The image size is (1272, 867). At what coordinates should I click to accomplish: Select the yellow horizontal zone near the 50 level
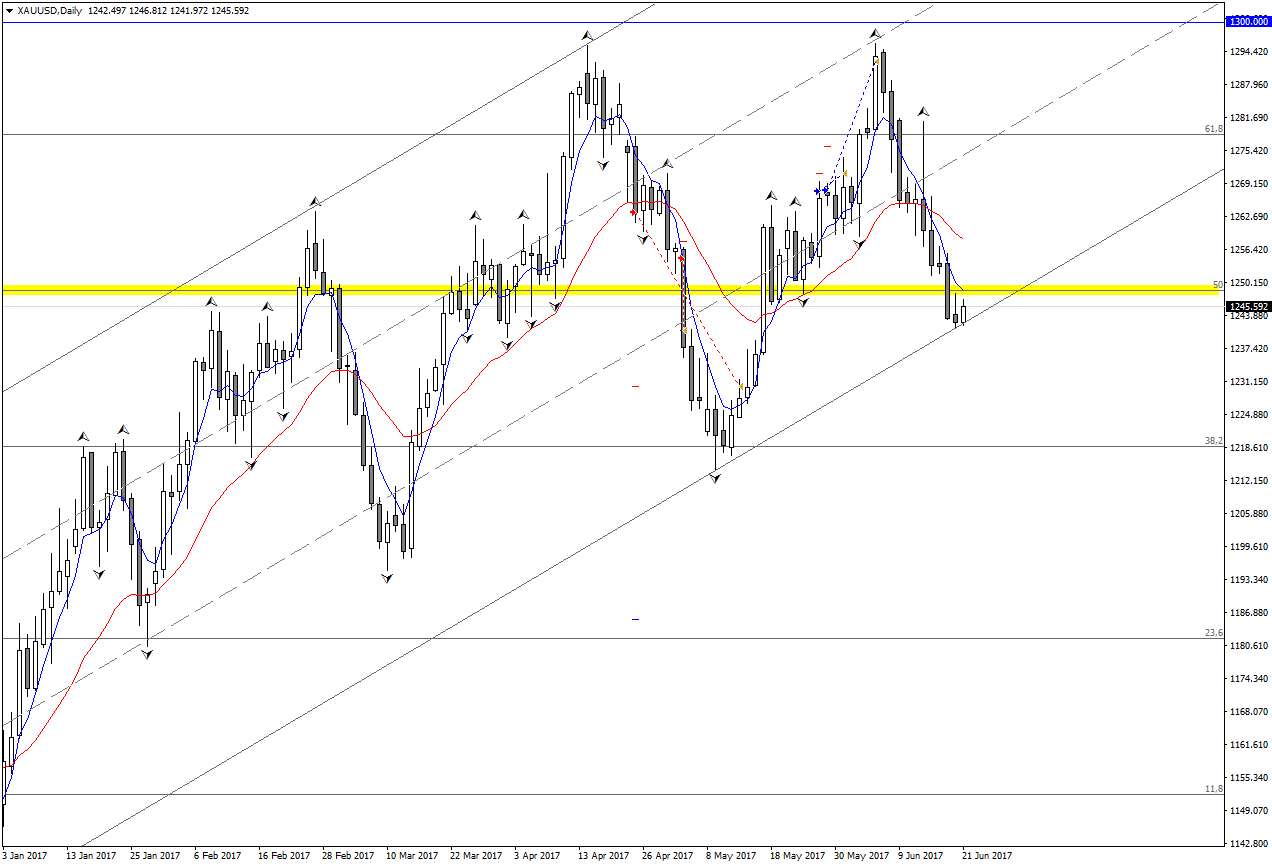pos(612,290)
